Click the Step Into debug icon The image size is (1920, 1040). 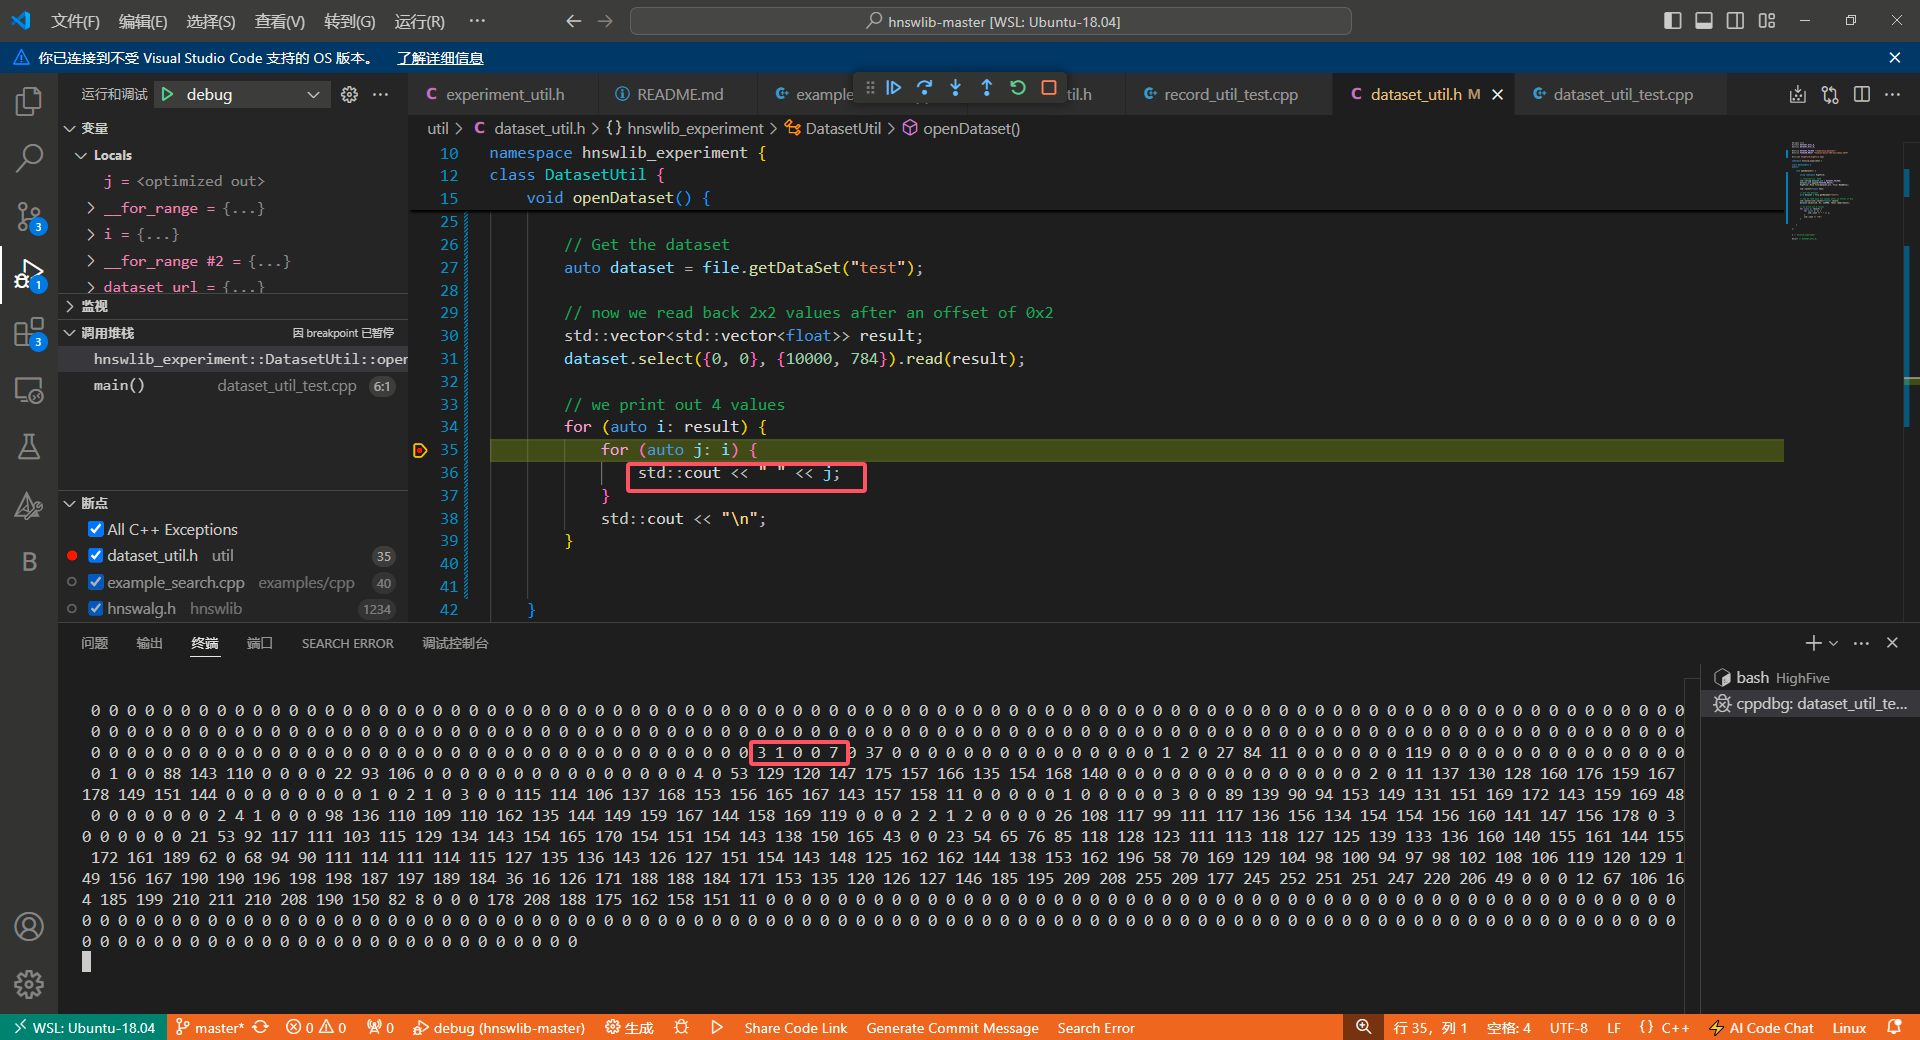(956, 88)
